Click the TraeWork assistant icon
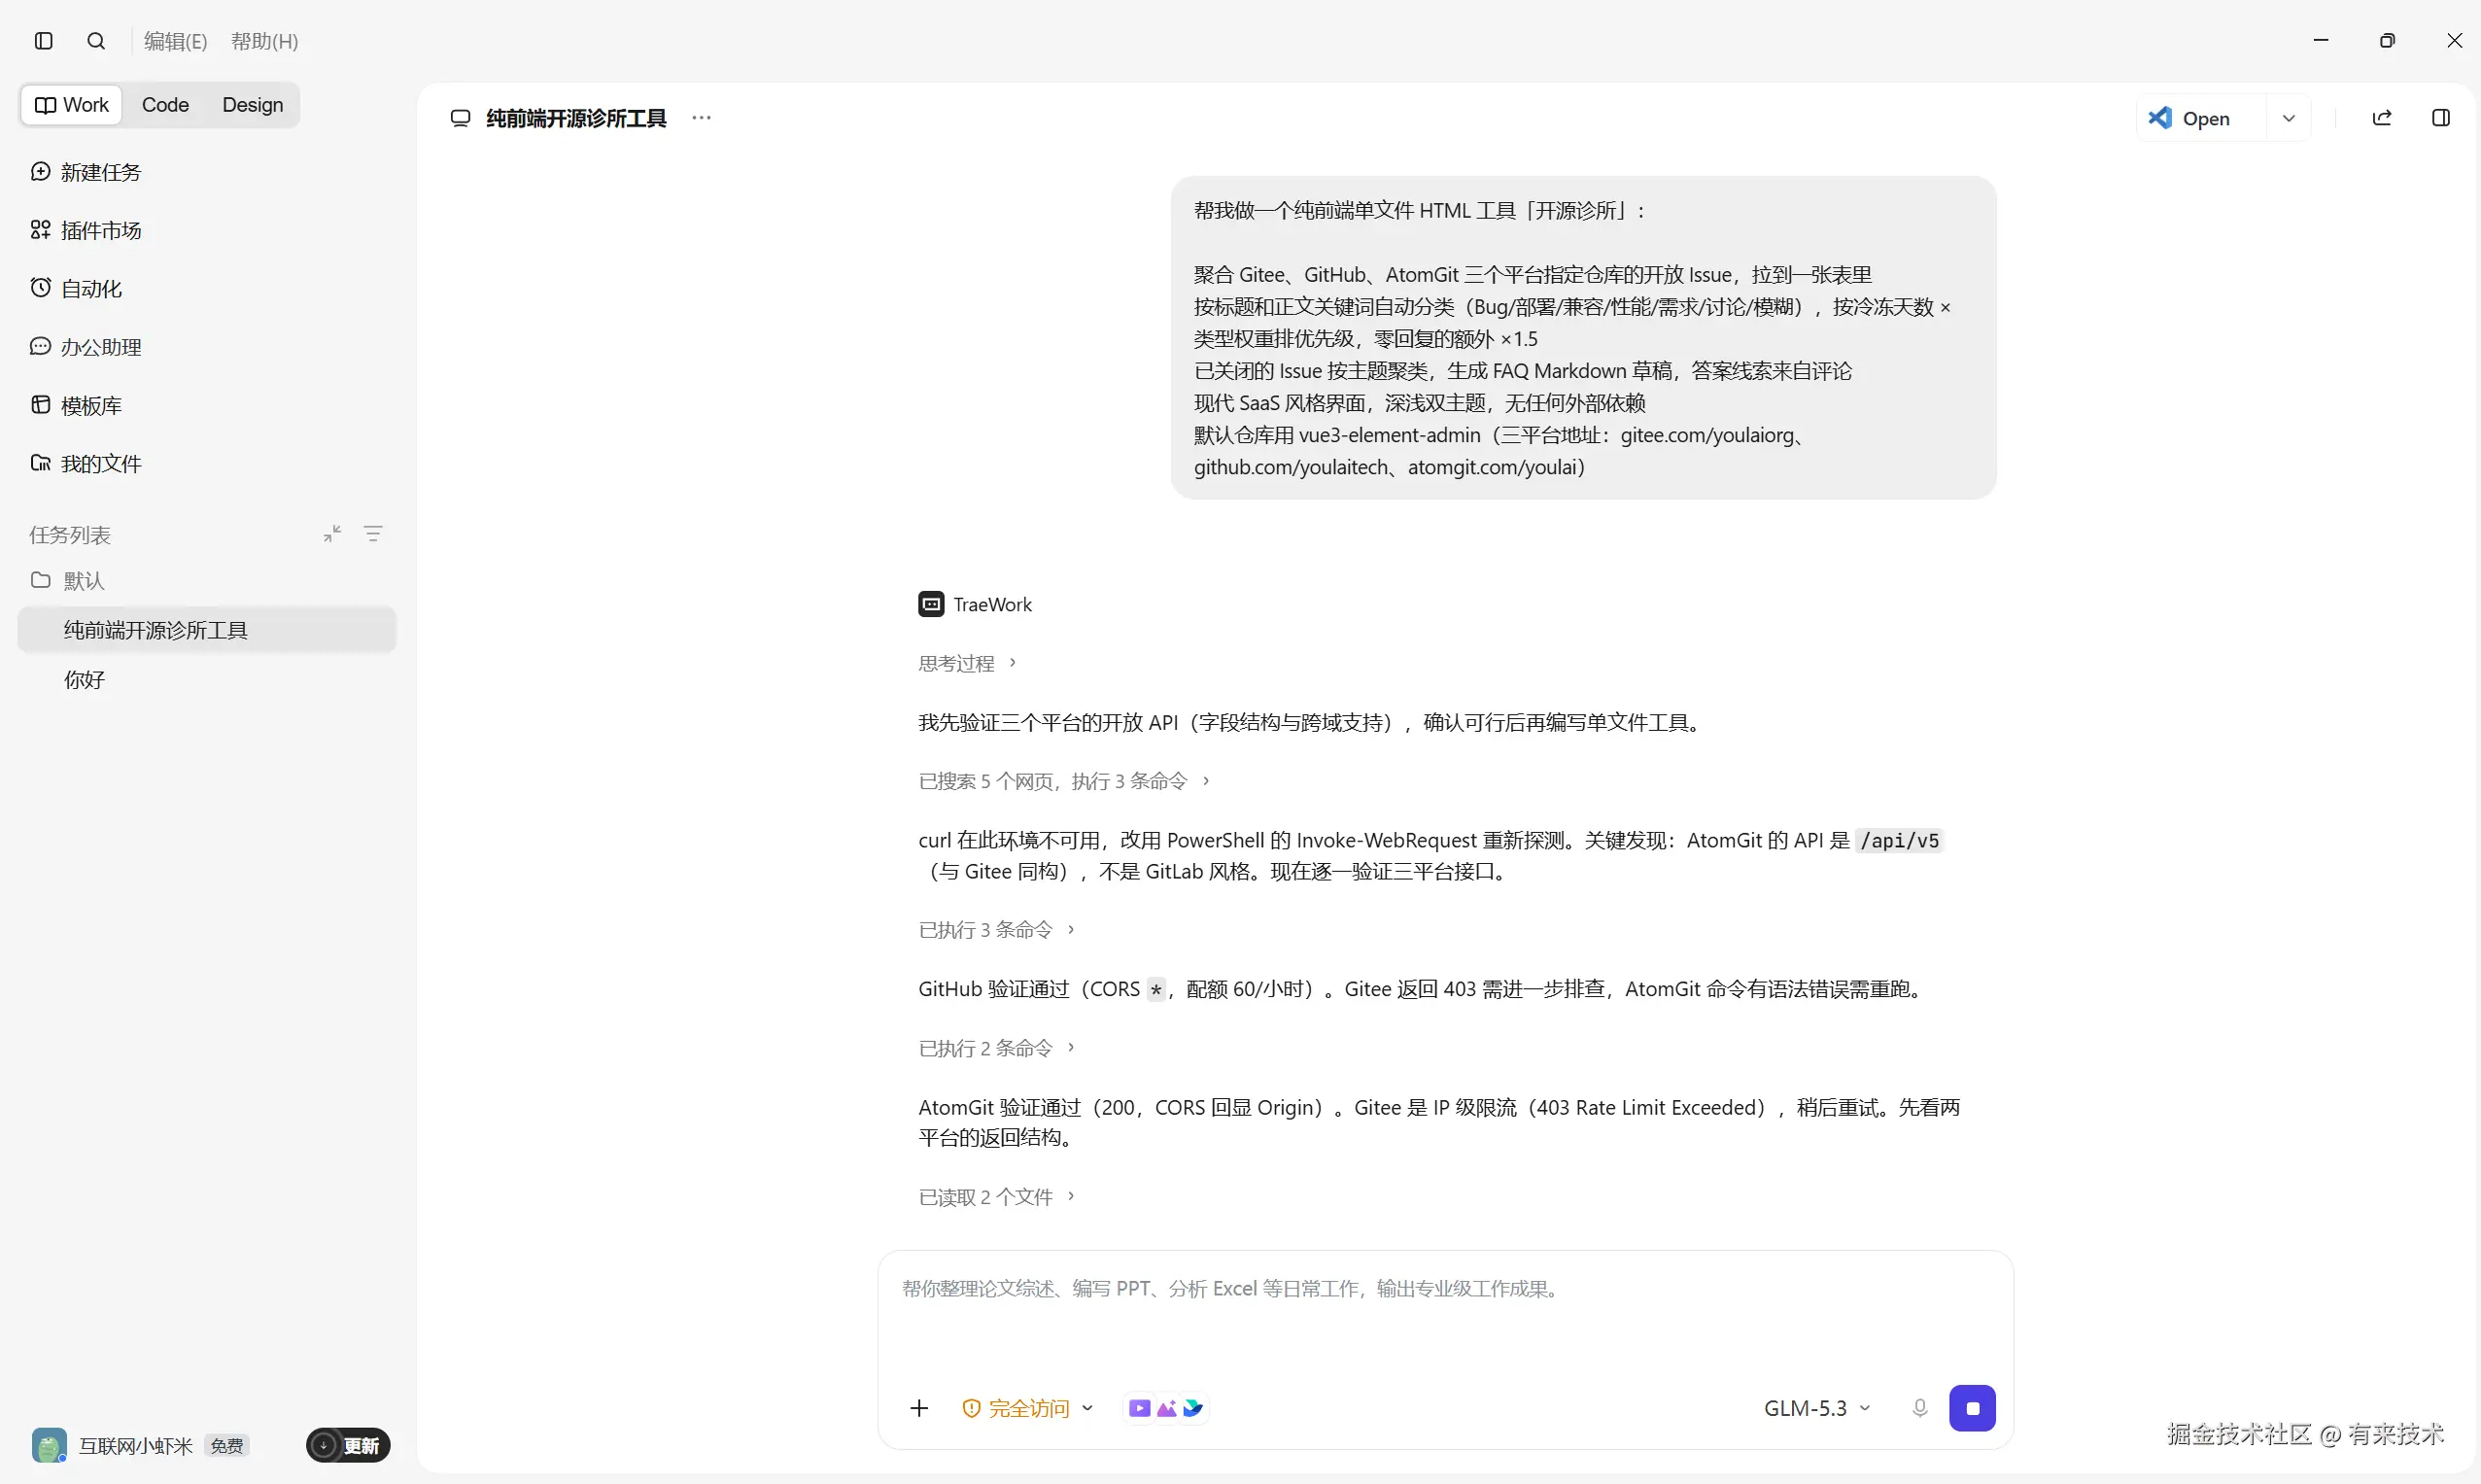 point(931,604)
